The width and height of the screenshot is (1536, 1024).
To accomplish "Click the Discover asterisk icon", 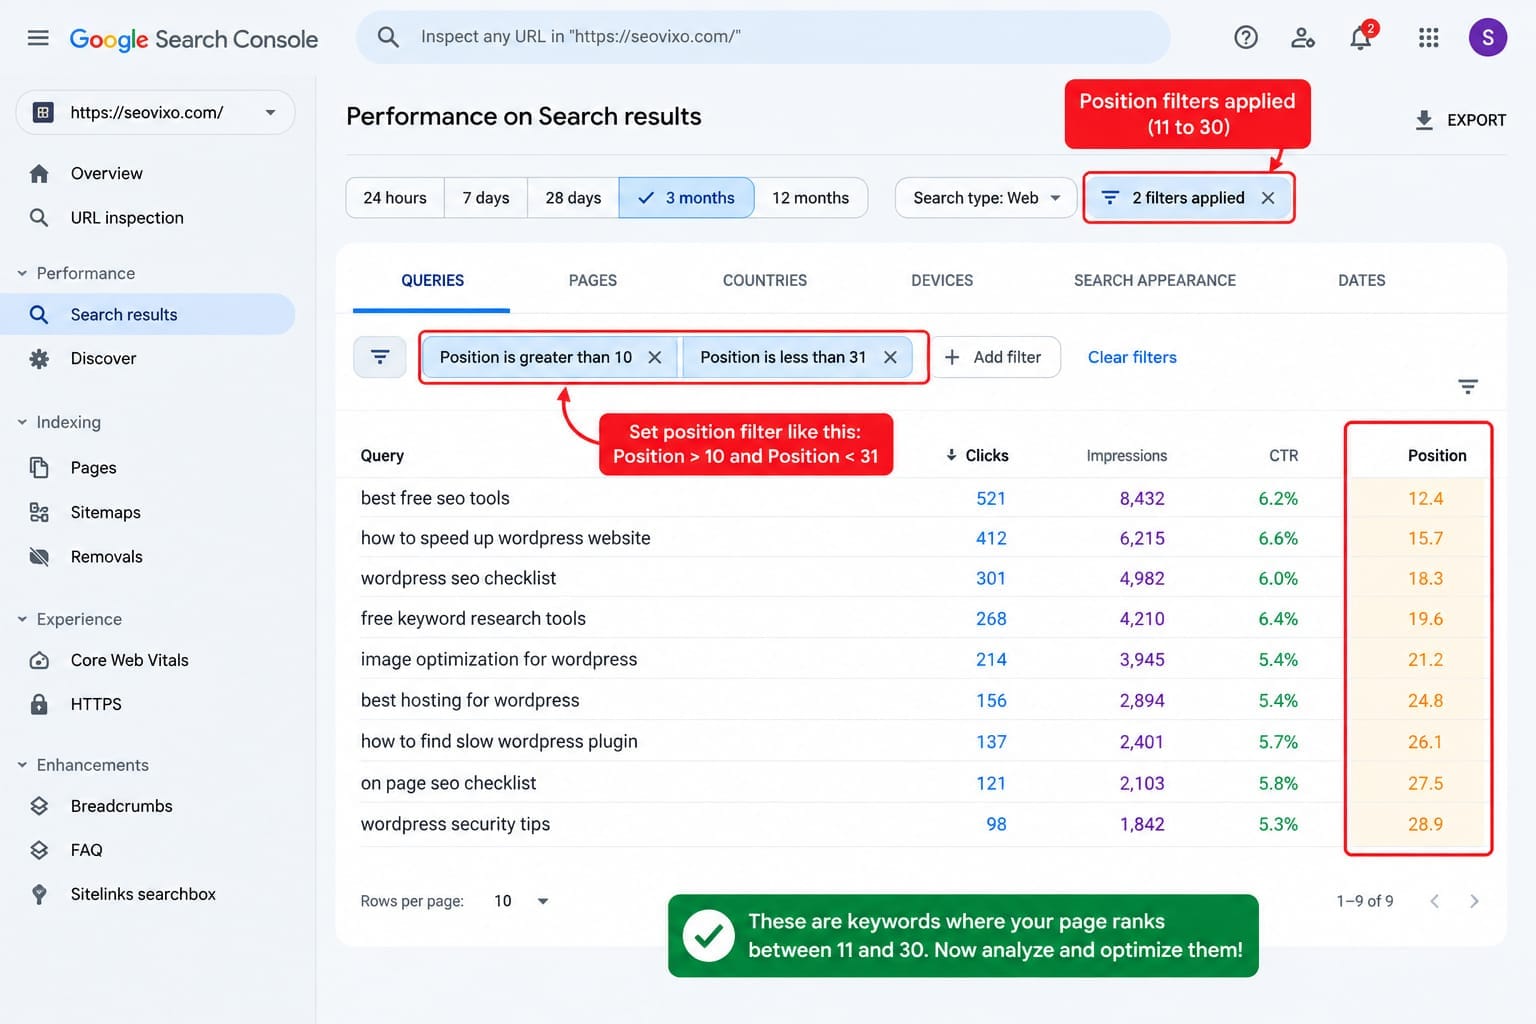I will (39, 359).
